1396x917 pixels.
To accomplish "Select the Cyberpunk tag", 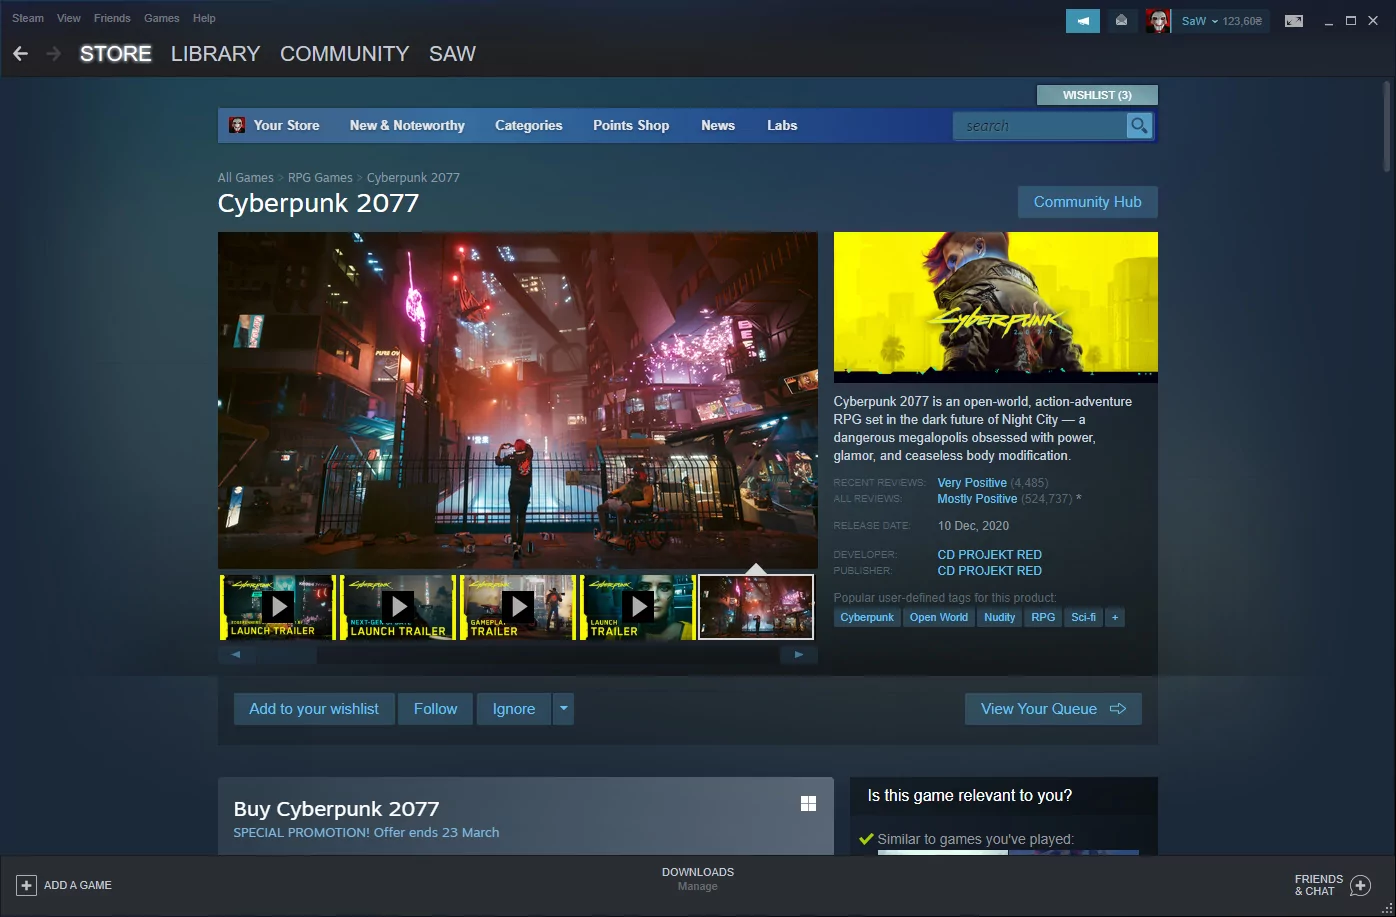I will coord(867,617).
